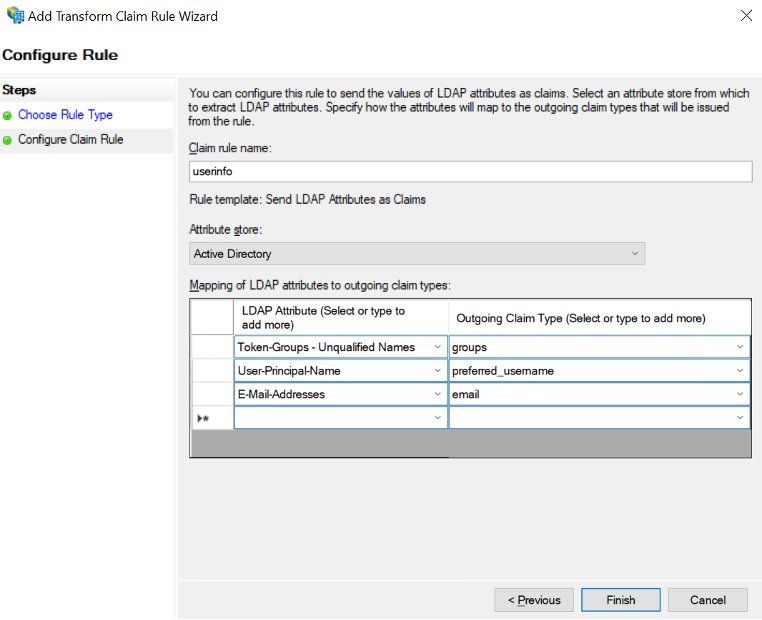Expand preferred_username outgoing claim dropdown
Image resolution: width=762 pixels, height=620 pixels.
(x=740, y=371)
